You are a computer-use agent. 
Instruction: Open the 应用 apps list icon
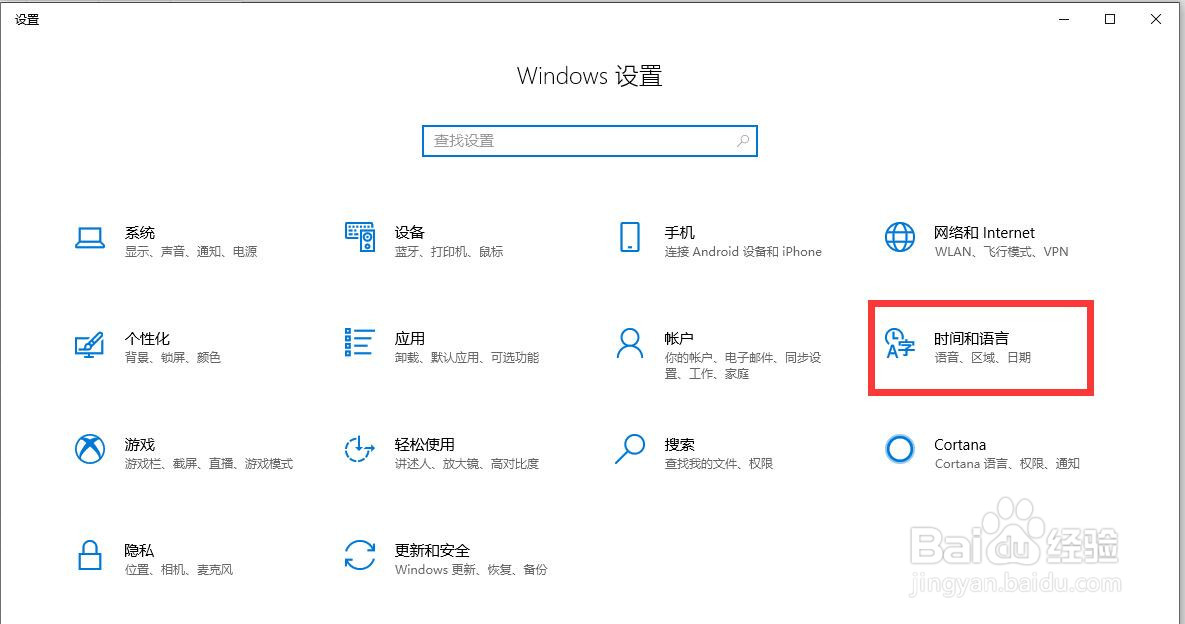click(x=360, y=342)
